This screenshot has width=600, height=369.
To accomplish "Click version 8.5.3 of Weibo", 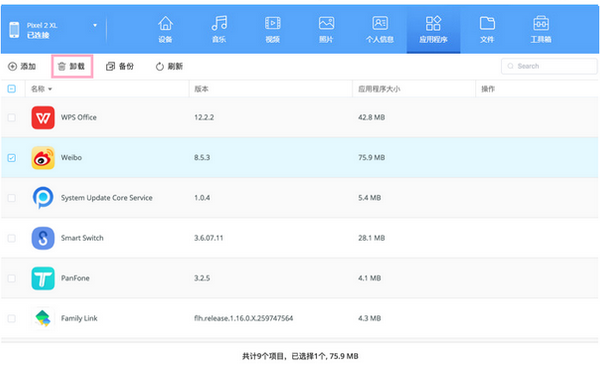I will point(202,158).
